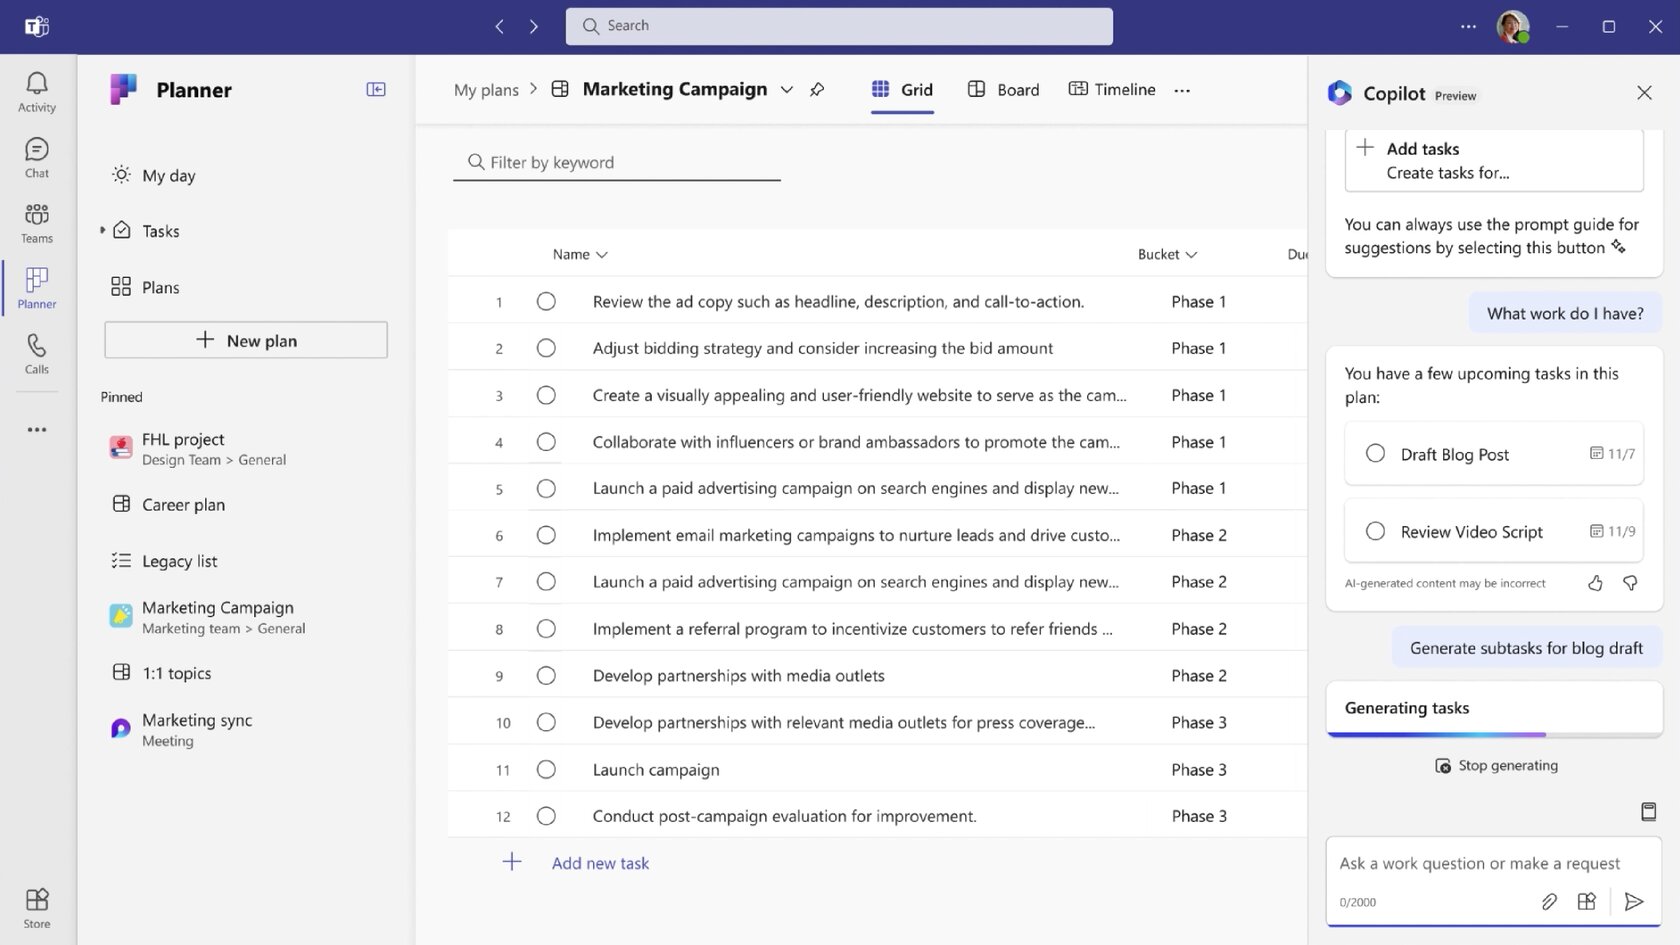
Task: Create a plan with New plan button
Action: click(x=246, y=340)
